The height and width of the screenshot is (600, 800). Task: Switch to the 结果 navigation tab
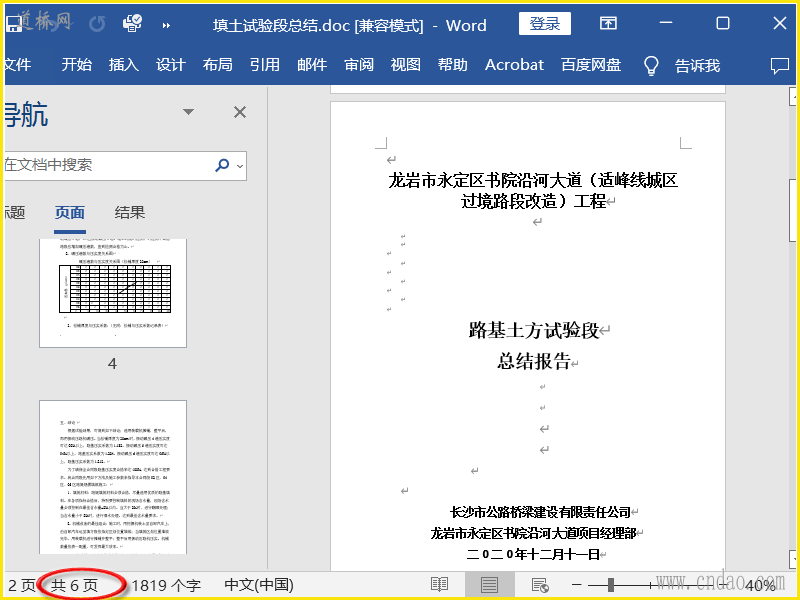coord(130,213)
